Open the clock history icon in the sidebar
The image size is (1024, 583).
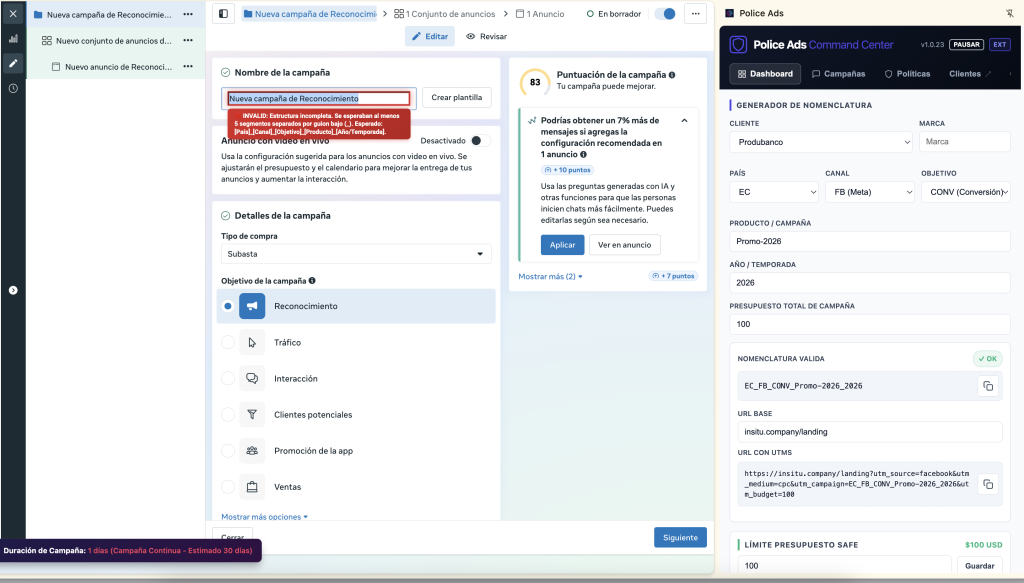click(13, 88)
